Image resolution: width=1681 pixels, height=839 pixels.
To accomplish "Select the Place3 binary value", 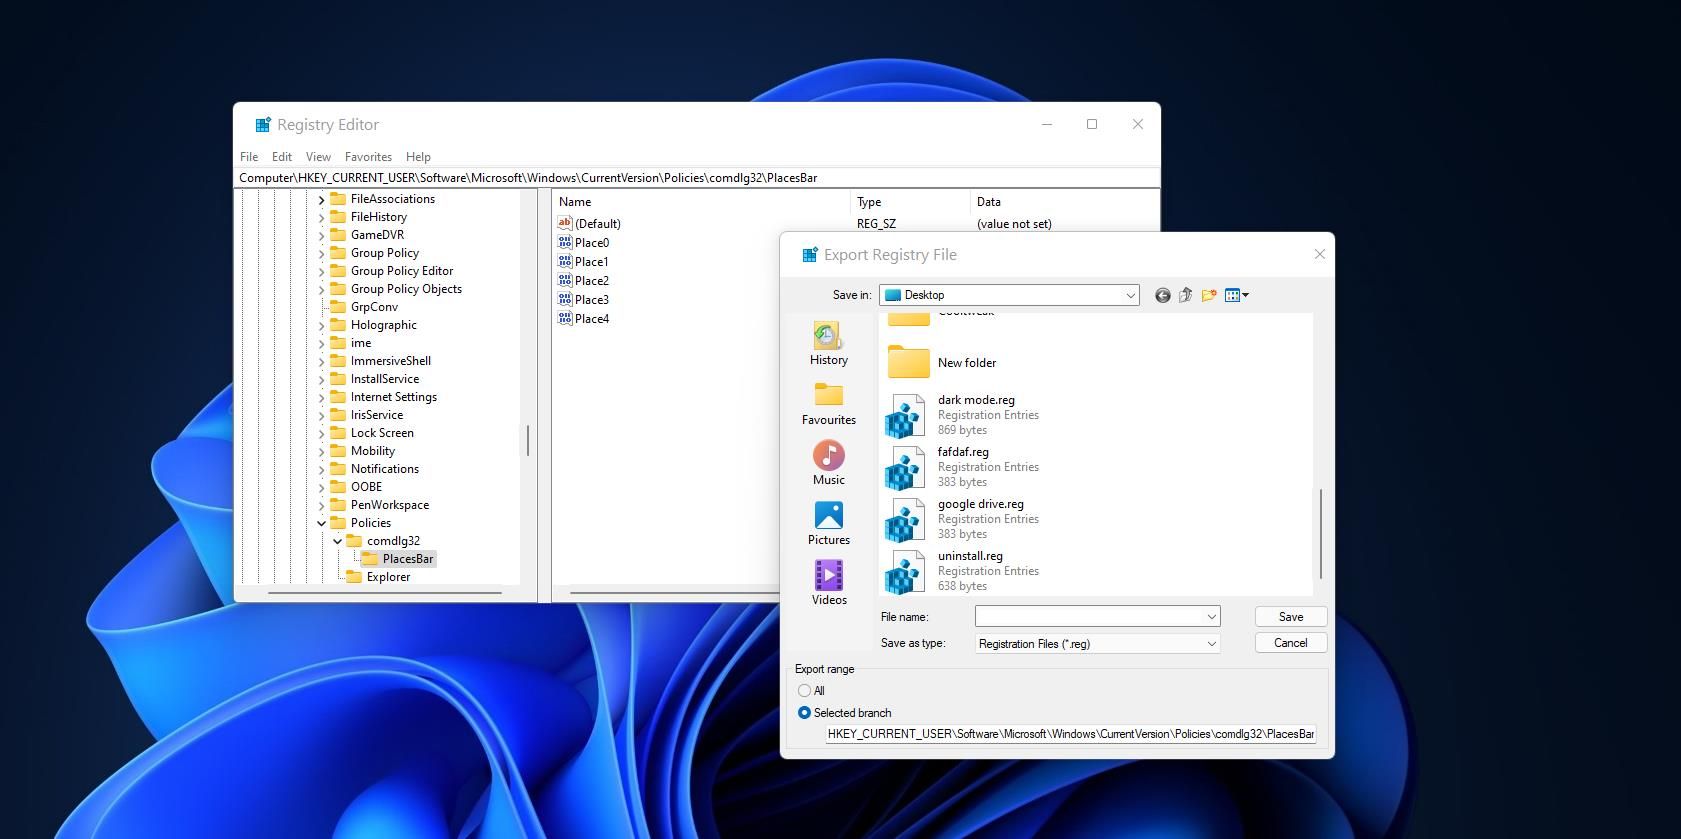I will click(x=592, y=300).
